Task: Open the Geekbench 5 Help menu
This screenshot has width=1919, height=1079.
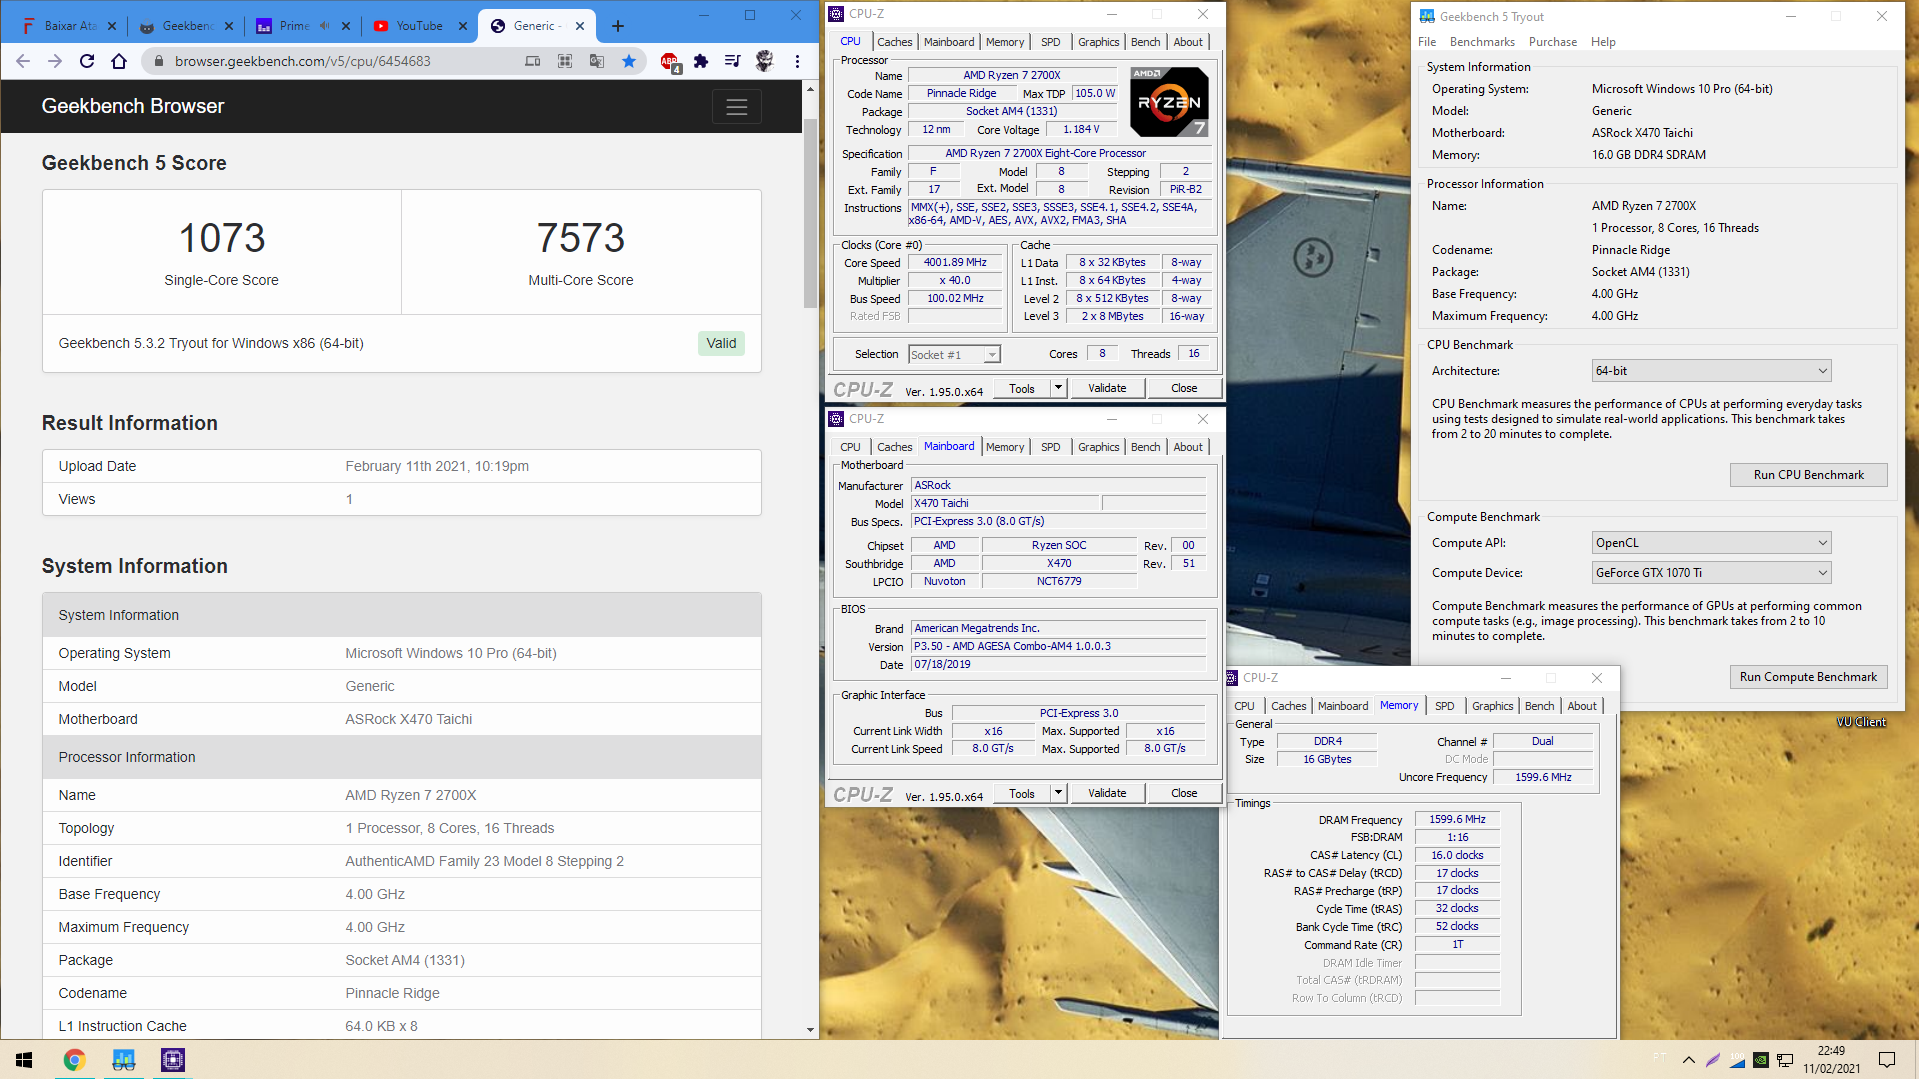Action: click(x=1603, y=42)
